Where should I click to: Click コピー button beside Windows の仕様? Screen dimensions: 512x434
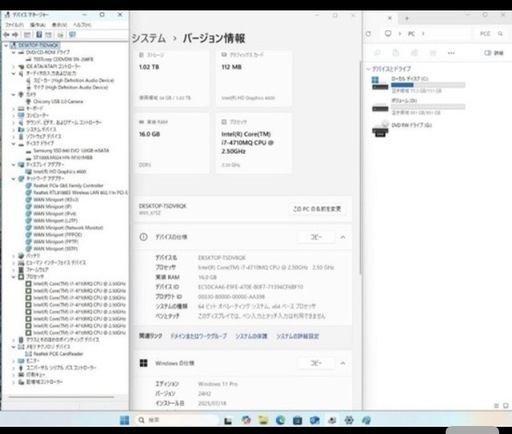tap(316, 363)
